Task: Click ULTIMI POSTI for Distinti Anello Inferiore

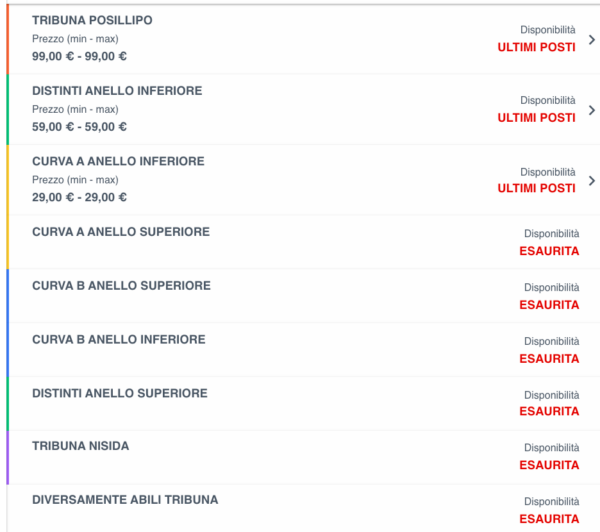Action: 536,118
